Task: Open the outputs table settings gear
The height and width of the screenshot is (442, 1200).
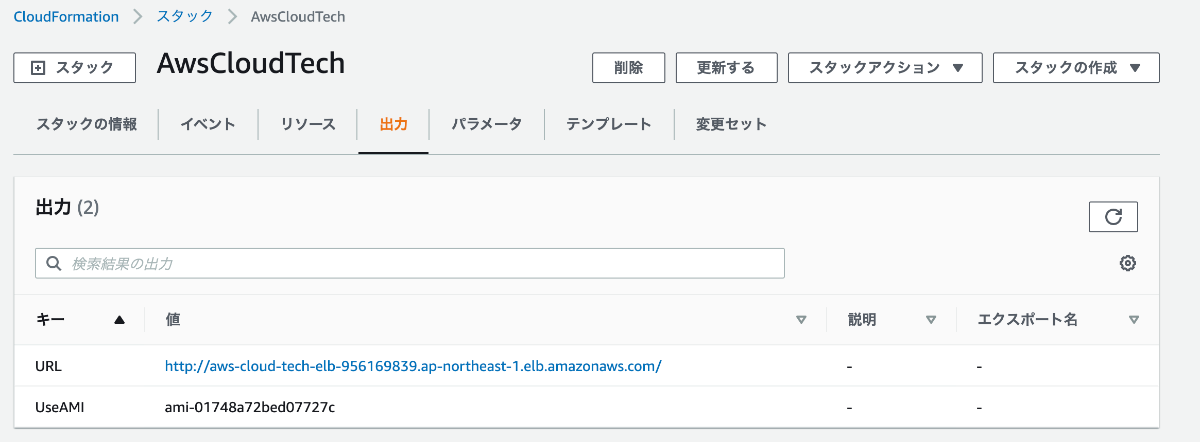Action: [1128, 263]
